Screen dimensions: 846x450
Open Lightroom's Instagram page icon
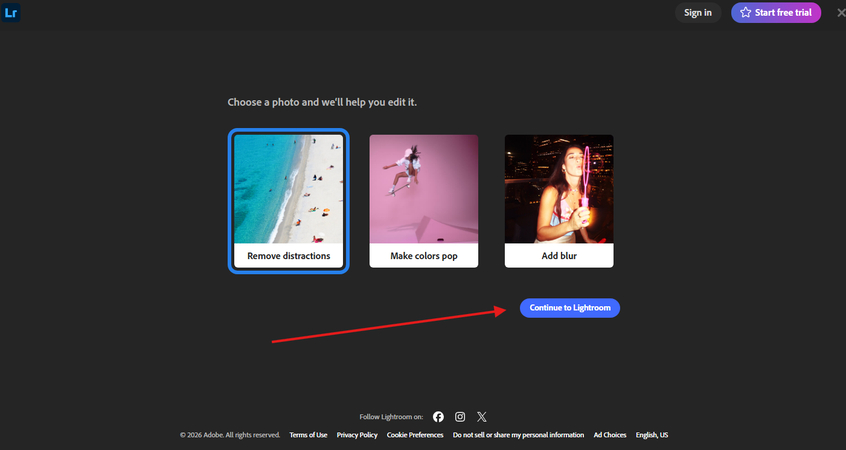click(460, 417)
